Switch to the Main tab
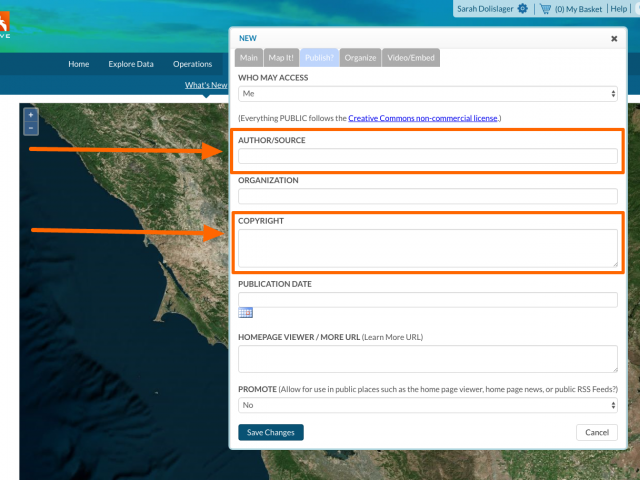This screenshot has height=480, width=640. pyautogui.click(x=249, y=58)
